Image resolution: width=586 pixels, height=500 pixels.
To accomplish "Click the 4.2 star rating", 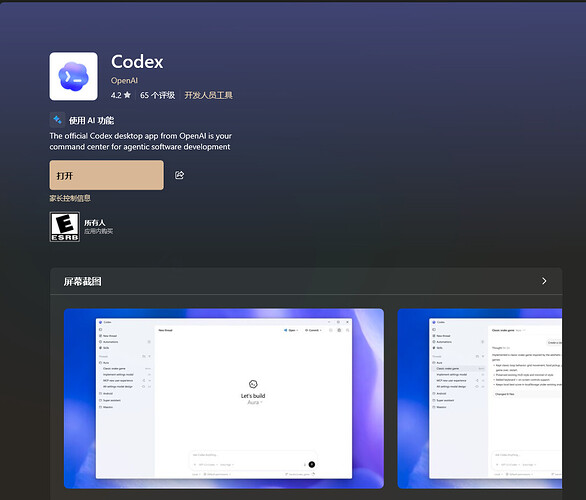I will coord(121,95).
